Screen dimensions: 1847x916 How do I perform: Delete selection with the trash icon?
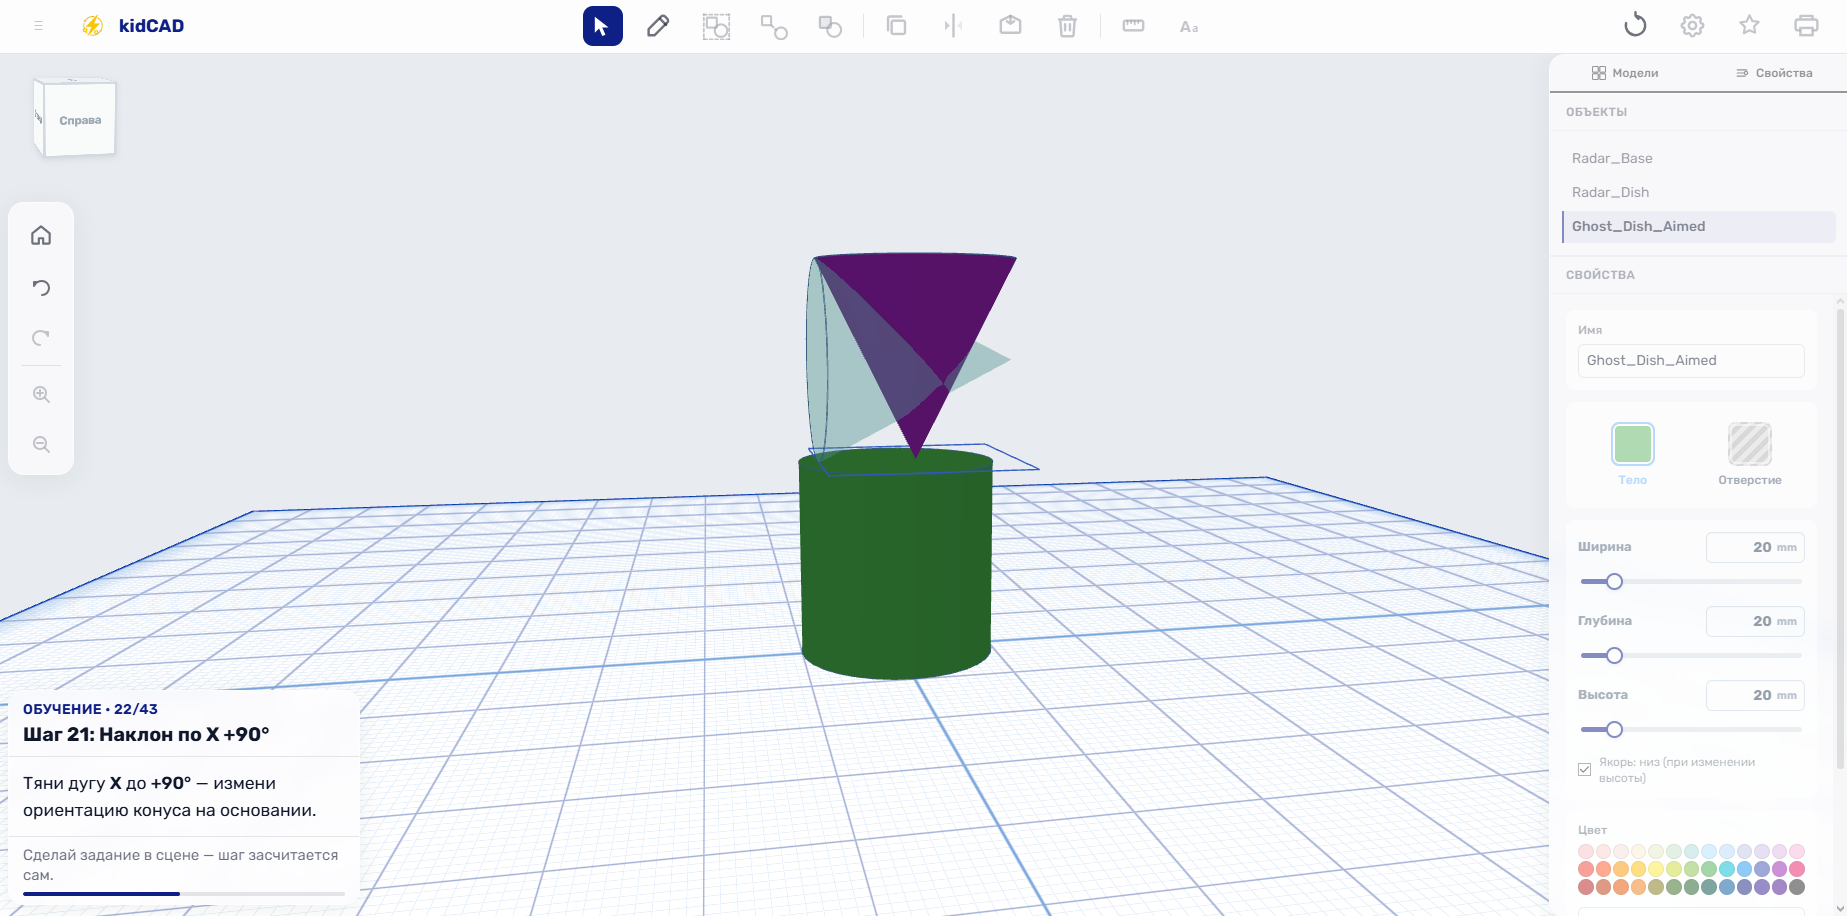tap(1067, 26)
